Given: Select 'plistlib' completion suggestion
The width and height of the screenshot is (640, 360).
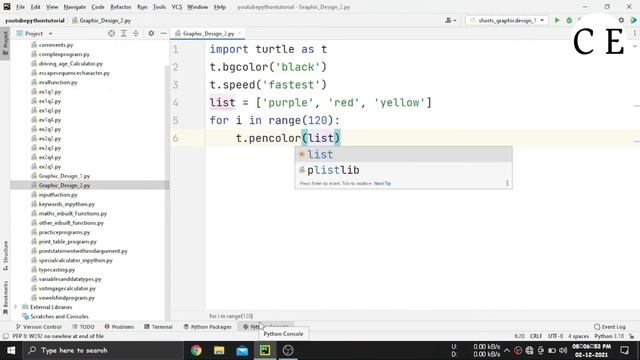Looking at the screenshot, I should pyautogui.click(x=403, y=170).
